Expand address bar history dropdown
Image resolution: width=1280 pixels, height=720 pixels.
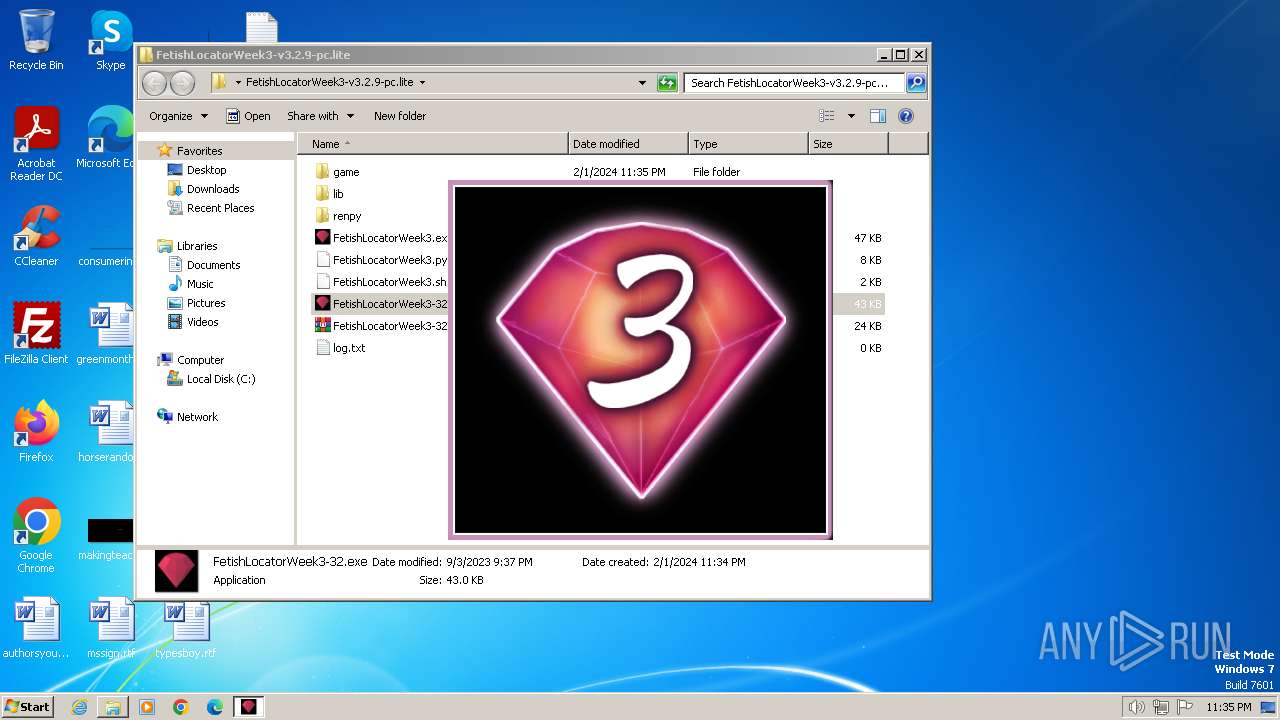pos(642,83)
